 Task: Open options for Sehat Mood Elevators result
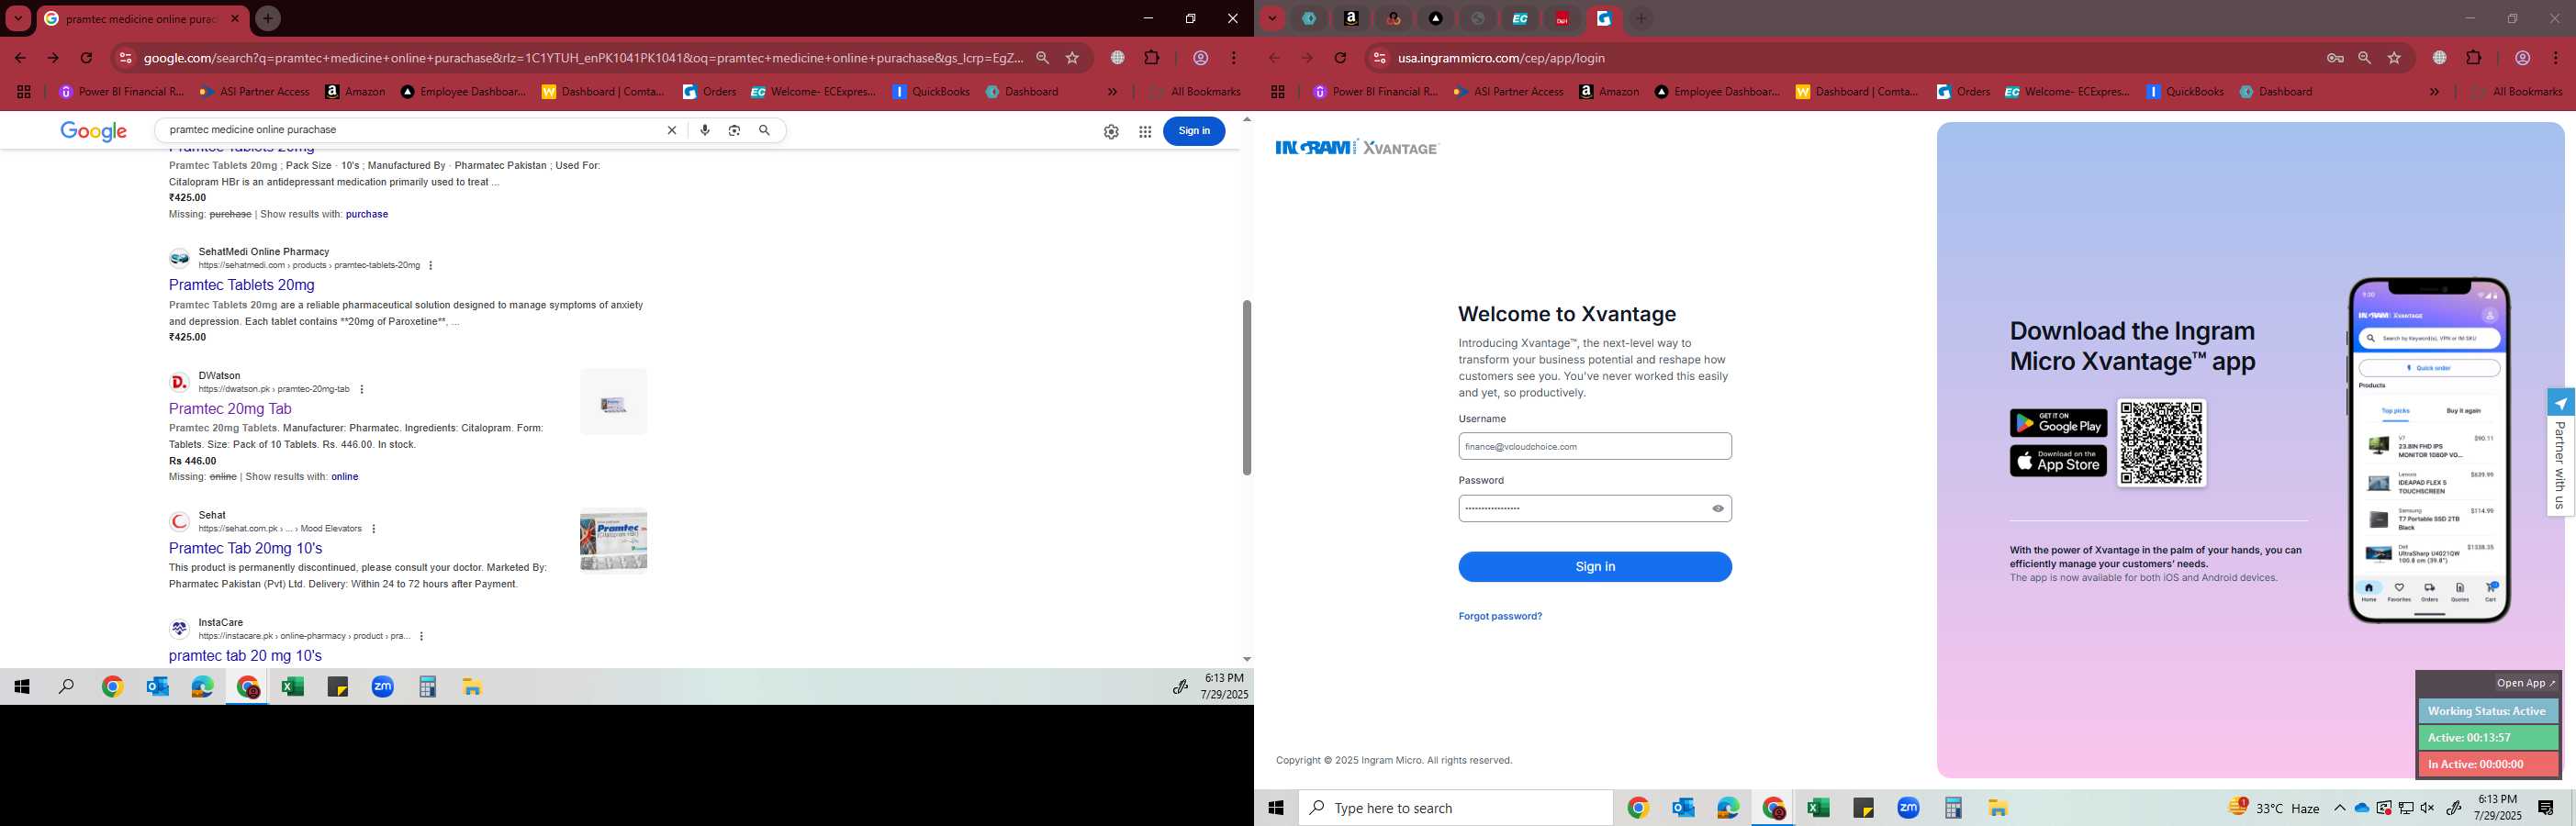point(373,529)
